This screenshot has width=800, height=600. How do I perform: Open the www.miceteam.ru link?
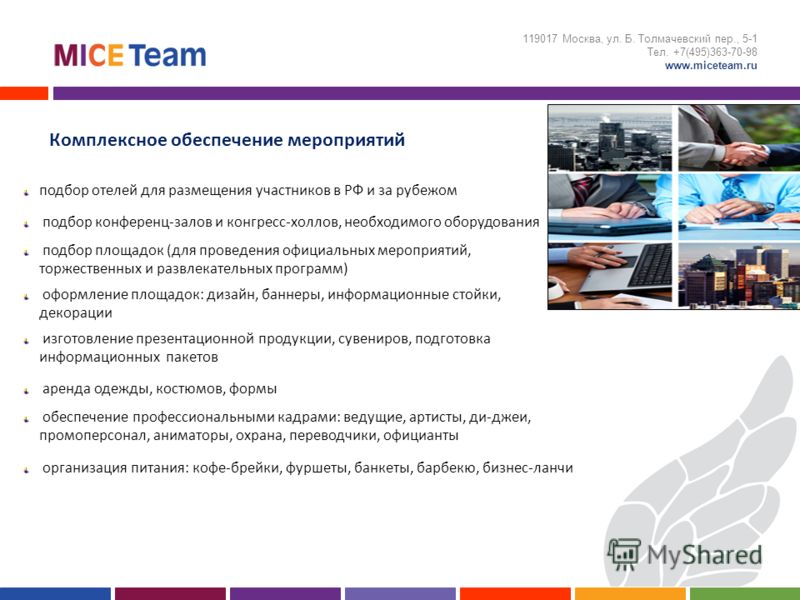[x=711, y=65]
